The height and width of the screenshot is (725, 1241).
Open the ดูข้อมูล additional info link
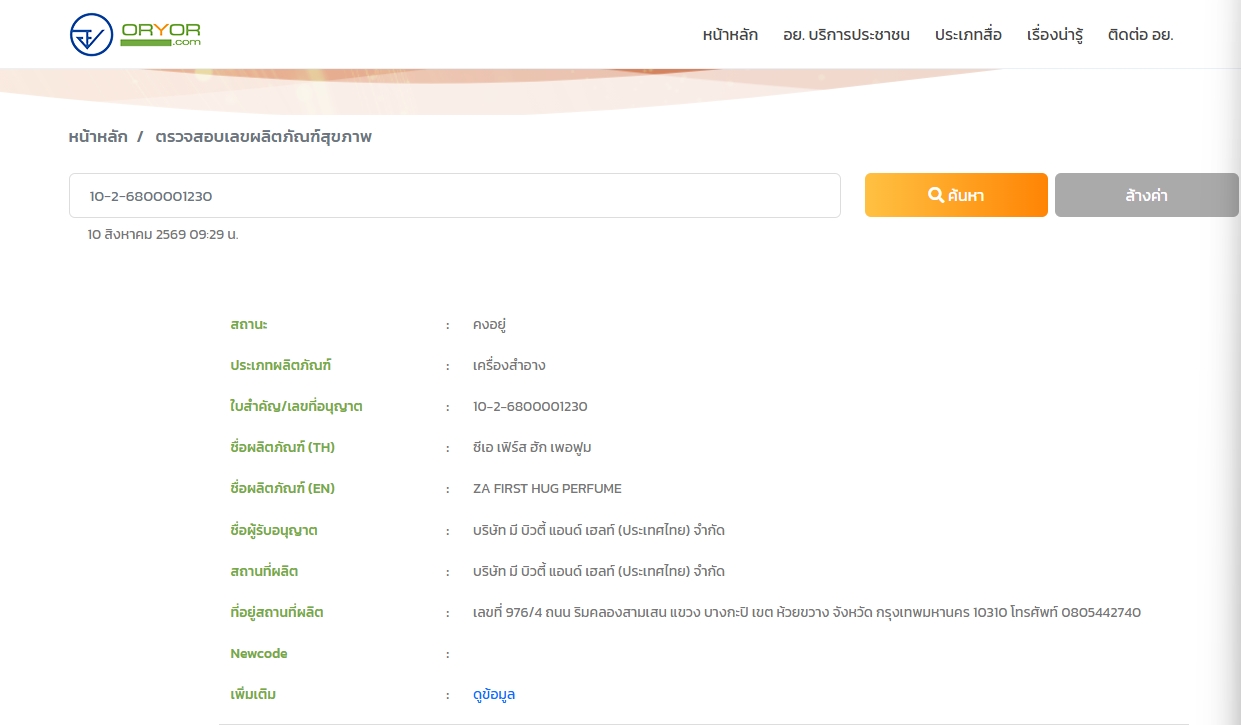494,694
